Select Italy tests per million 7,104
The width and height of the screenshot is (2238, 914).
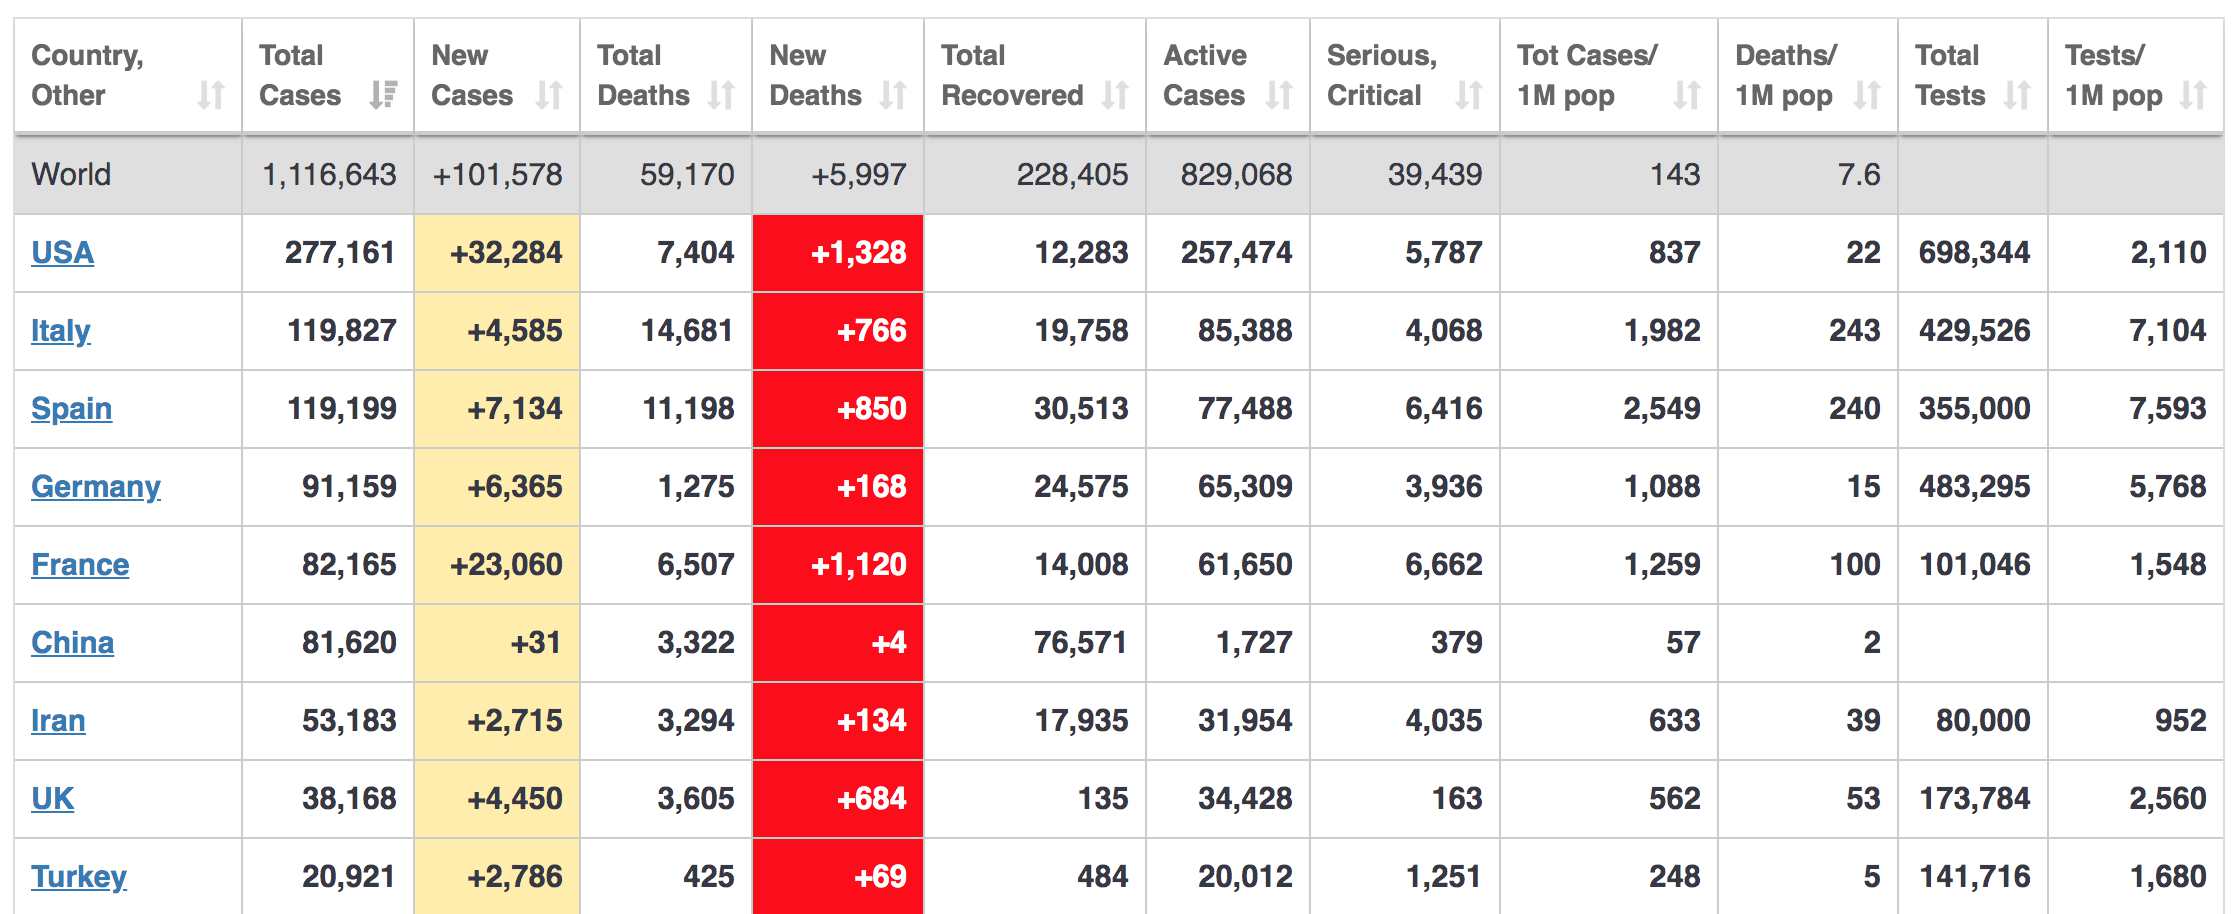[x=2167, y=331]
